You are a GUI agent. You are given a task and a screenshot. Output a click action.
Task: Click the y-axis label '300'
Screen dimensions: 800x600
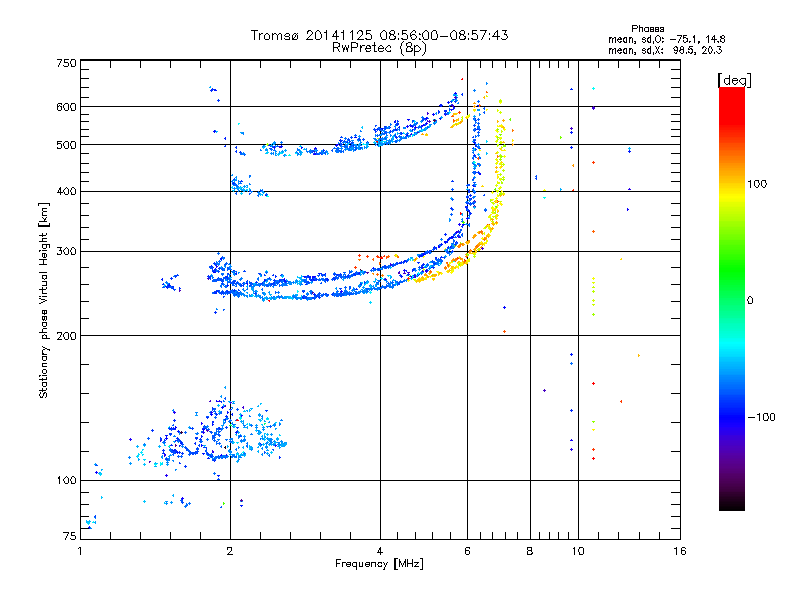coord(66,251)
